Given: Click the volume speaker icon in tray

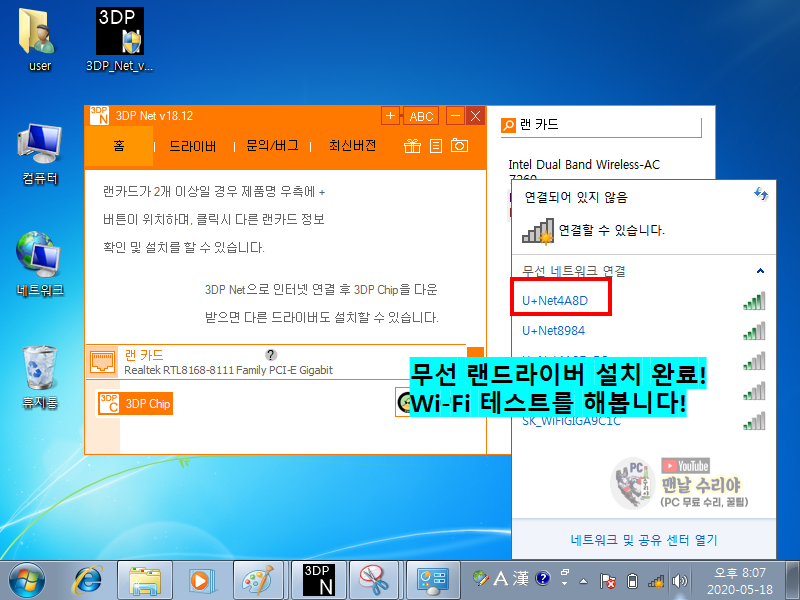Looking at the screenshot, I should coord(679,581).
